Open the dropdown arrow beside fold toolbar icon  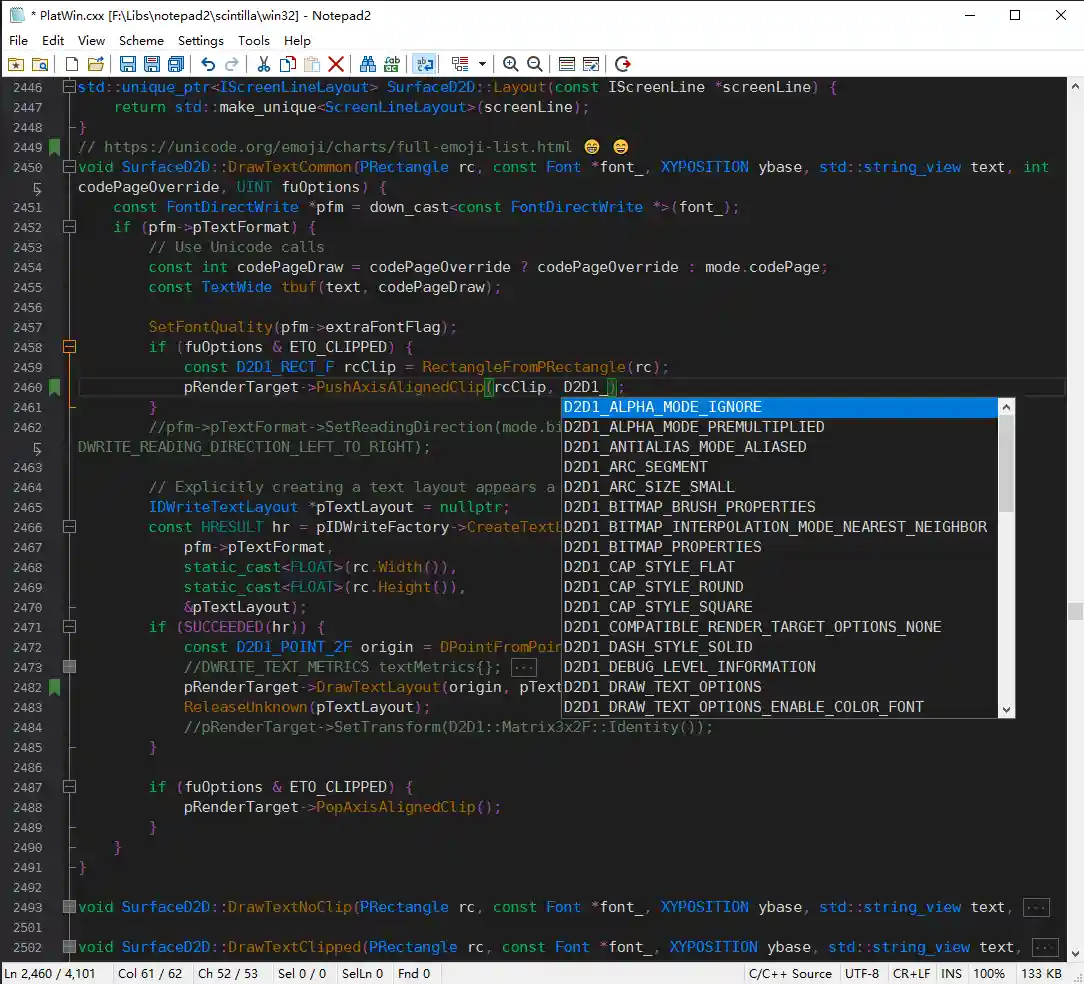pos(482,64)
